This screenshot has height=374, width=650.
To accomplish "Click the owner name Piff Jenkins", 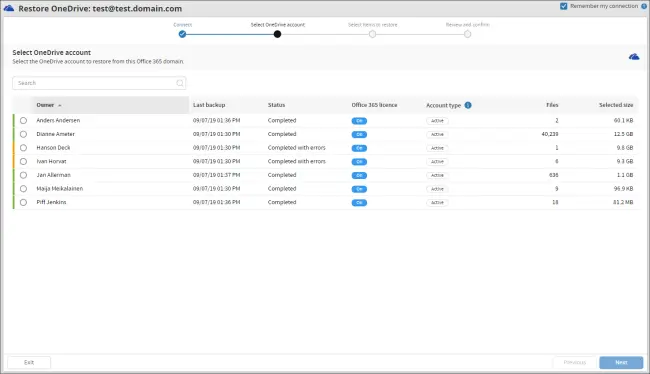I will [51, 203].
